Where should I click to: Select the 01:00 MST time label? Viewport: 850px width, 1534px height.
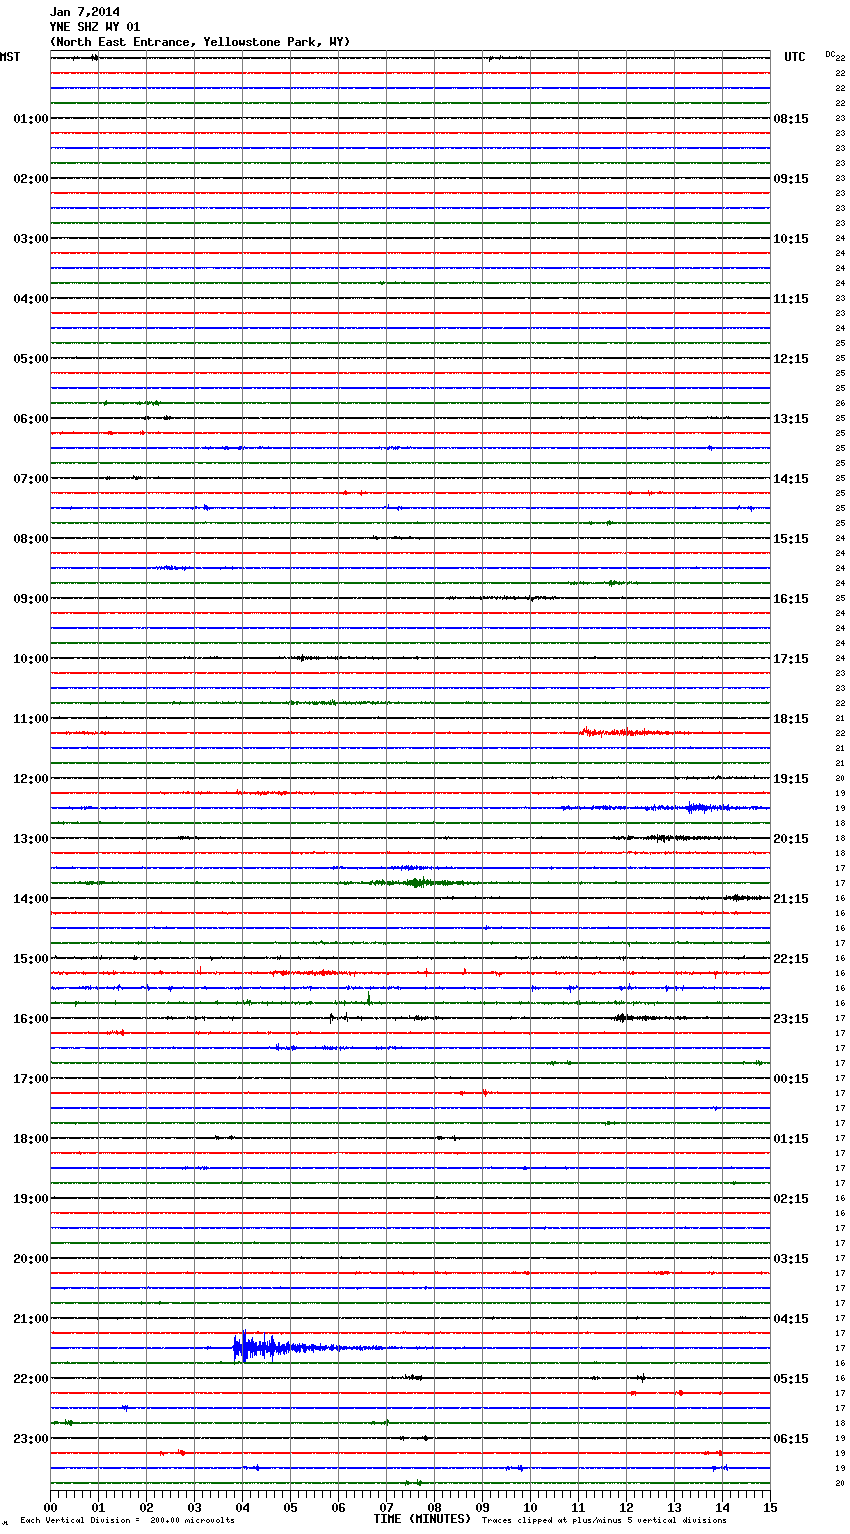pyautogui.click(x=31, y=119)
